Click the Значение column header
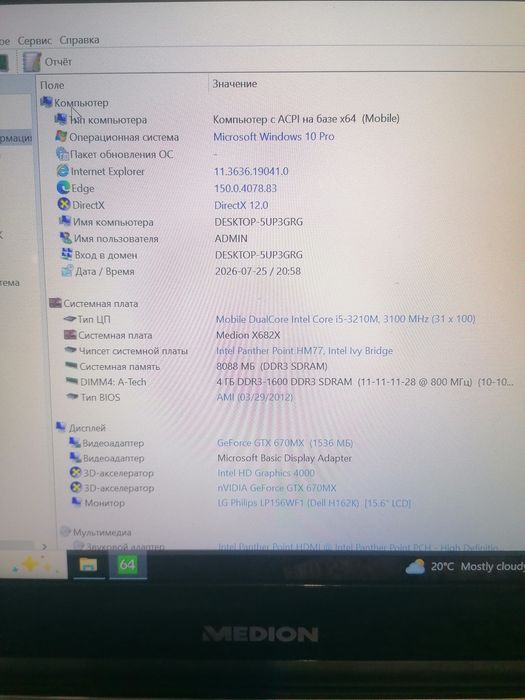This screenshot has height=700, width=525. (234, 83)
